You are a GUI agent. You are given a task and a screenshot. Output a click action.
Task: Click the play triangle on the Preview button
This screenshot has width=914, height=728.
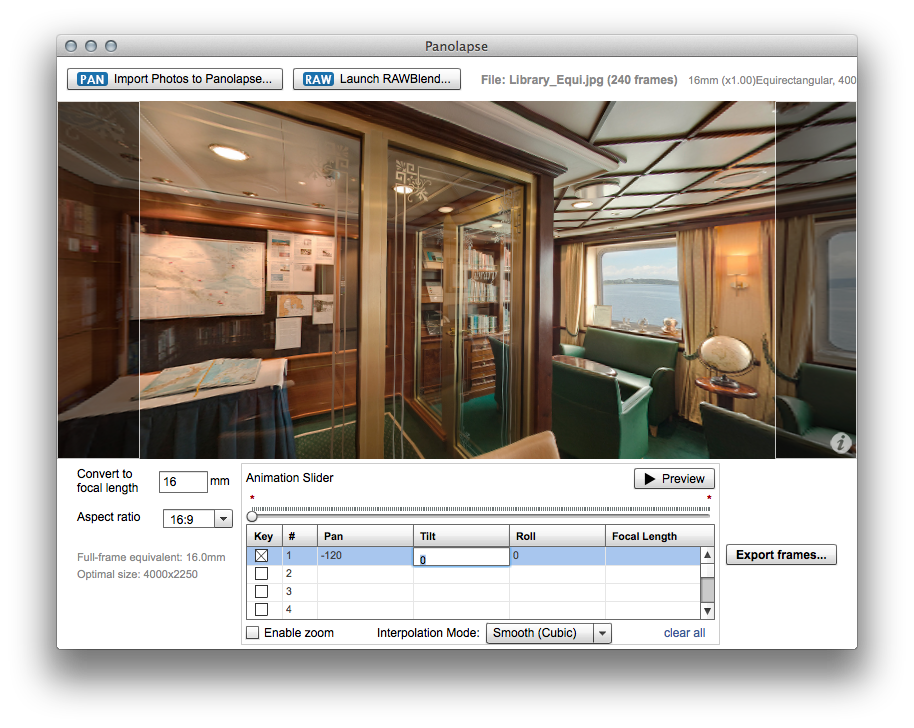650,479
